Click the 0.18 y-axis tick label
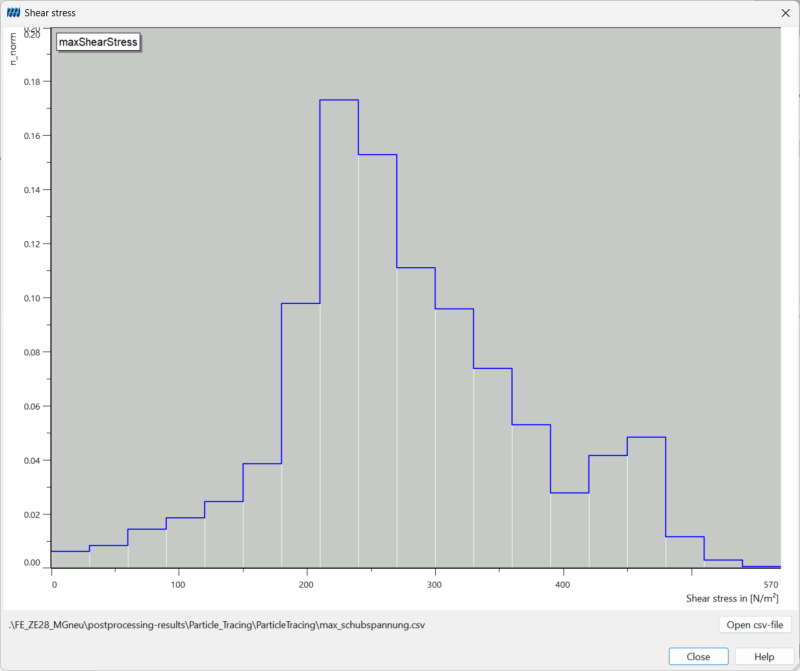Viewport: 800px width, 671px height. click(x=32, y=82)
